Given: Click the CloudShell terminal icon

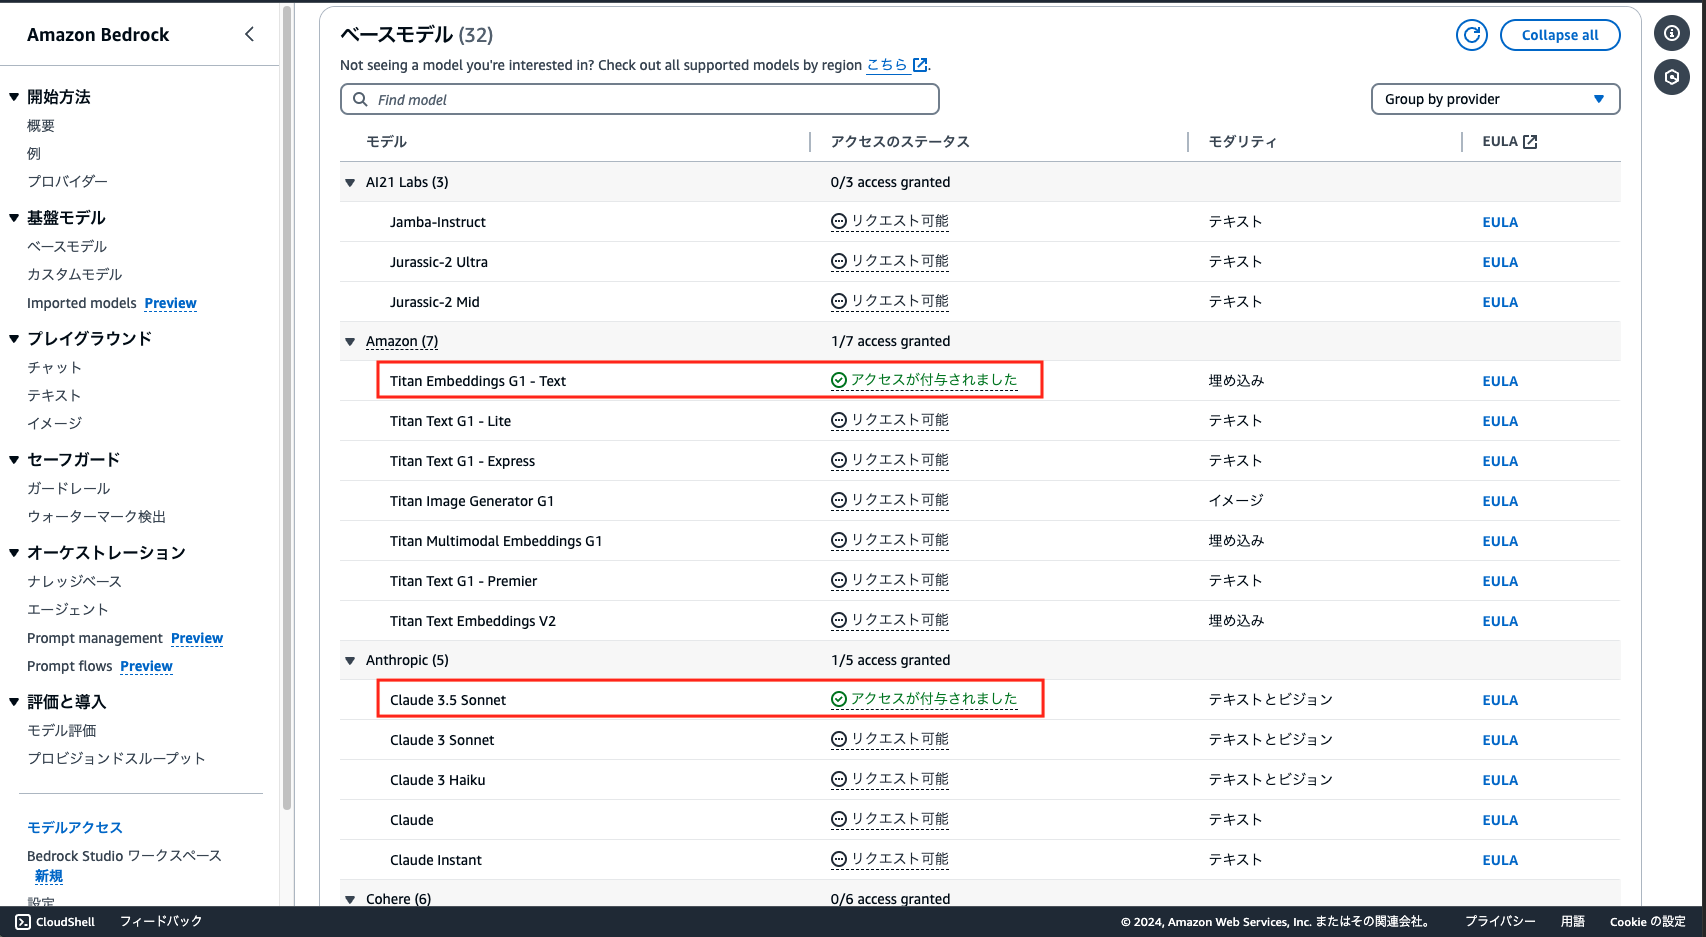Looking at the screenshot, I should point(23,922).
